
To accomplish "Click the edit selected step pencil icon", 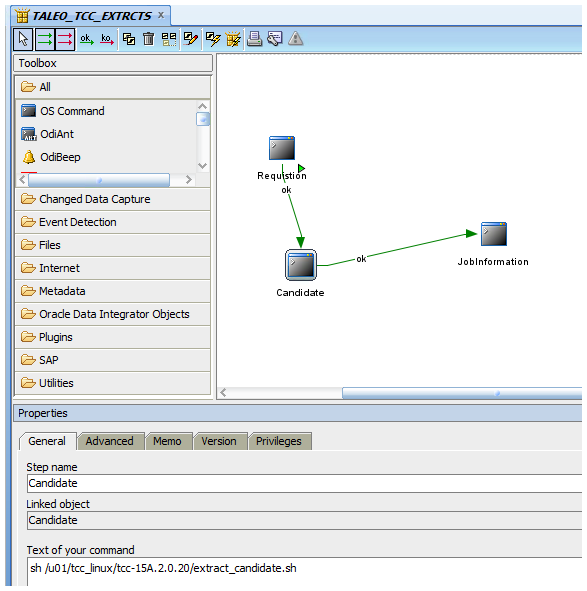I will click(x=190, y=39).
